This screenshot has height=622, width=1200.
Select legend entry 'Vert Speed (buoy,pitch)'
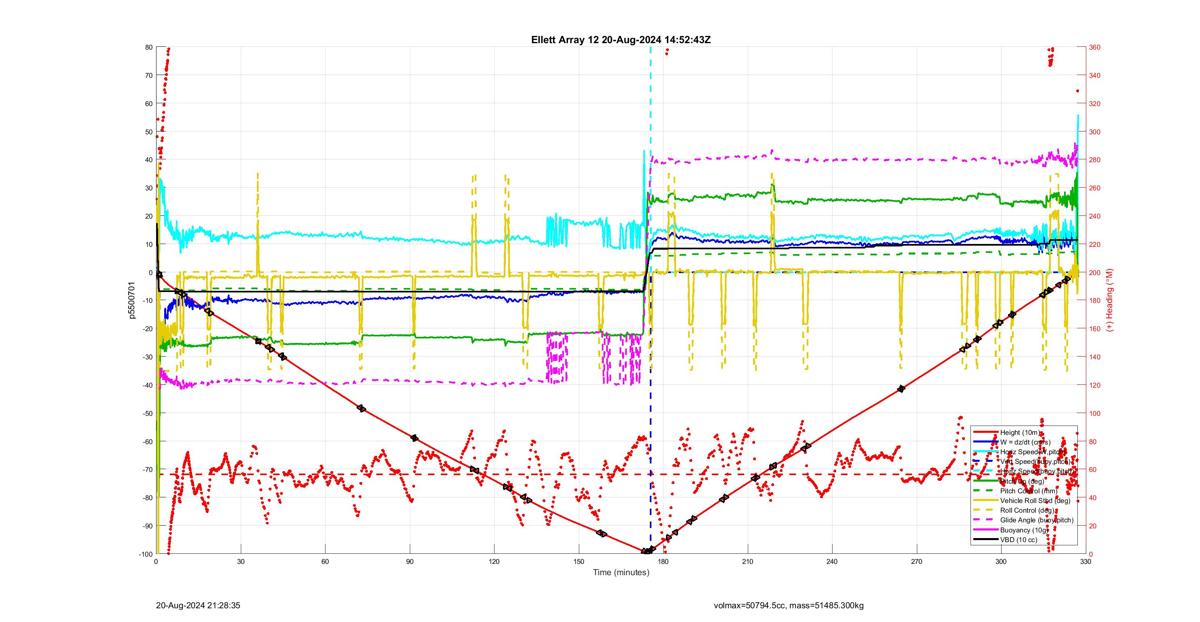coord(1035,461)
